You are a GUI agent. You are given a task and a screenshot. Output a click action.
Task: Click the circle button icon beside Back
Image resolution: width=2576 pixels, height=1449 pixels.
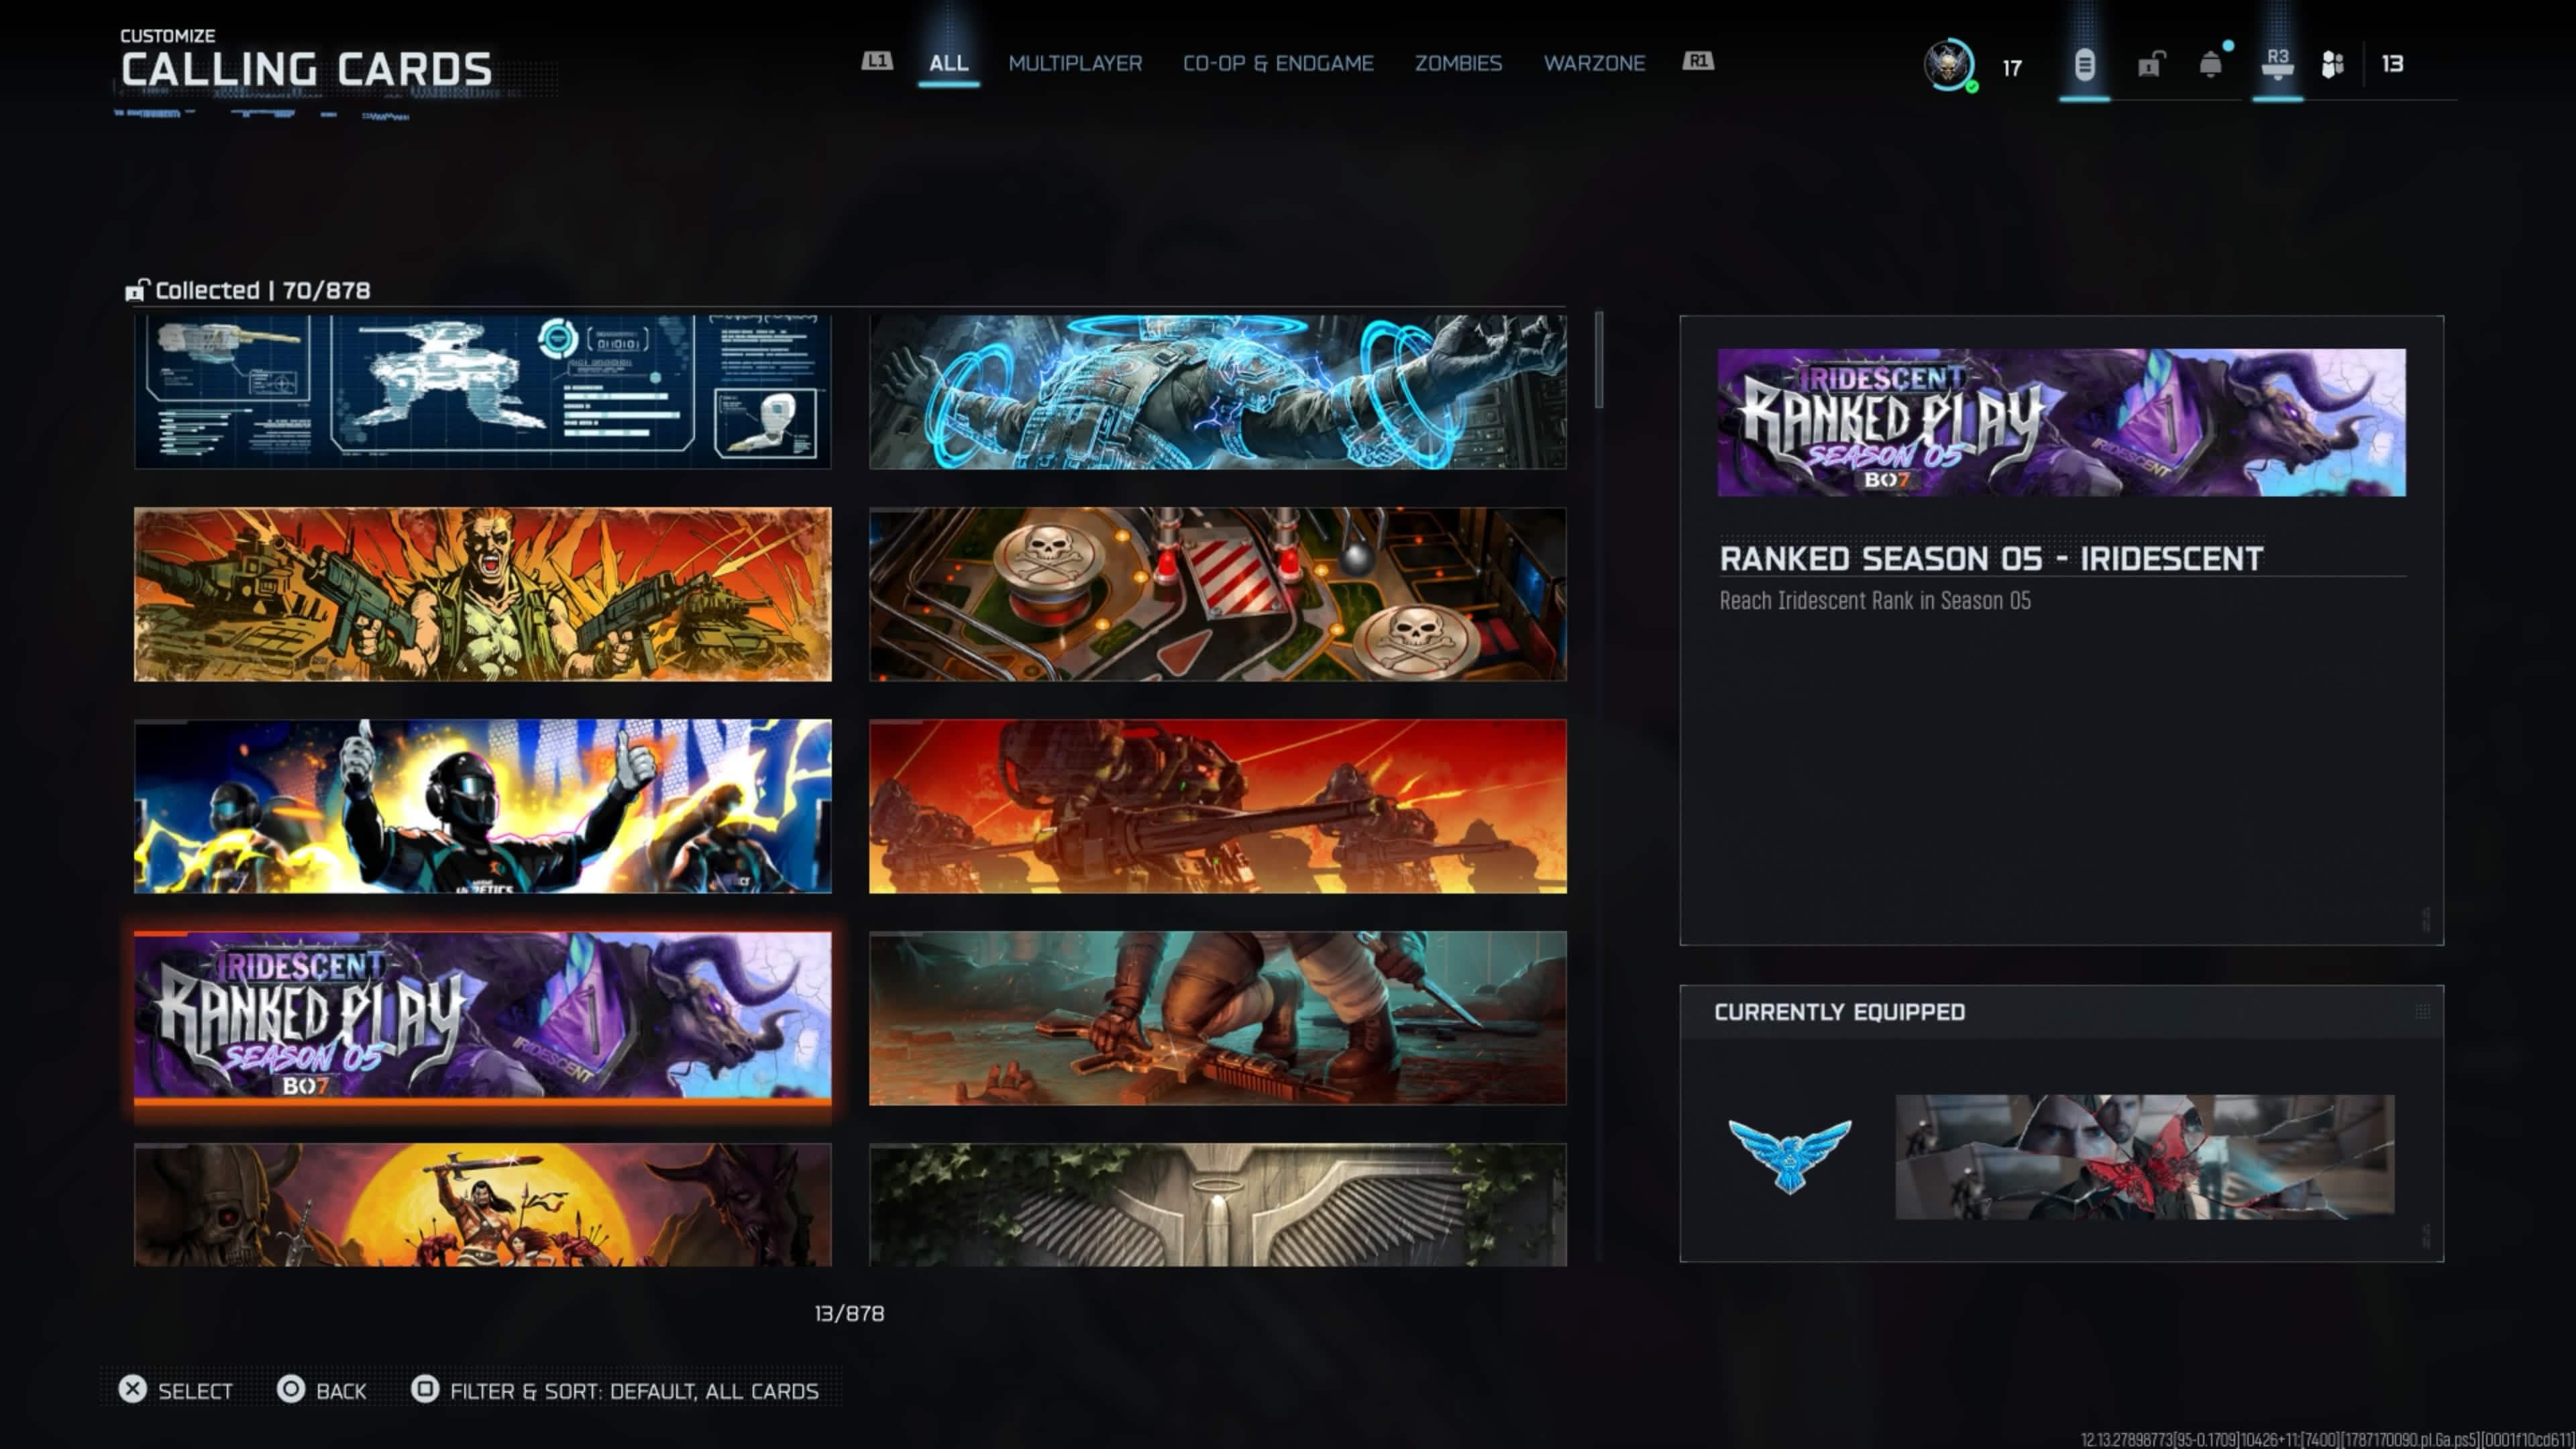click(x=291, y=1389)
